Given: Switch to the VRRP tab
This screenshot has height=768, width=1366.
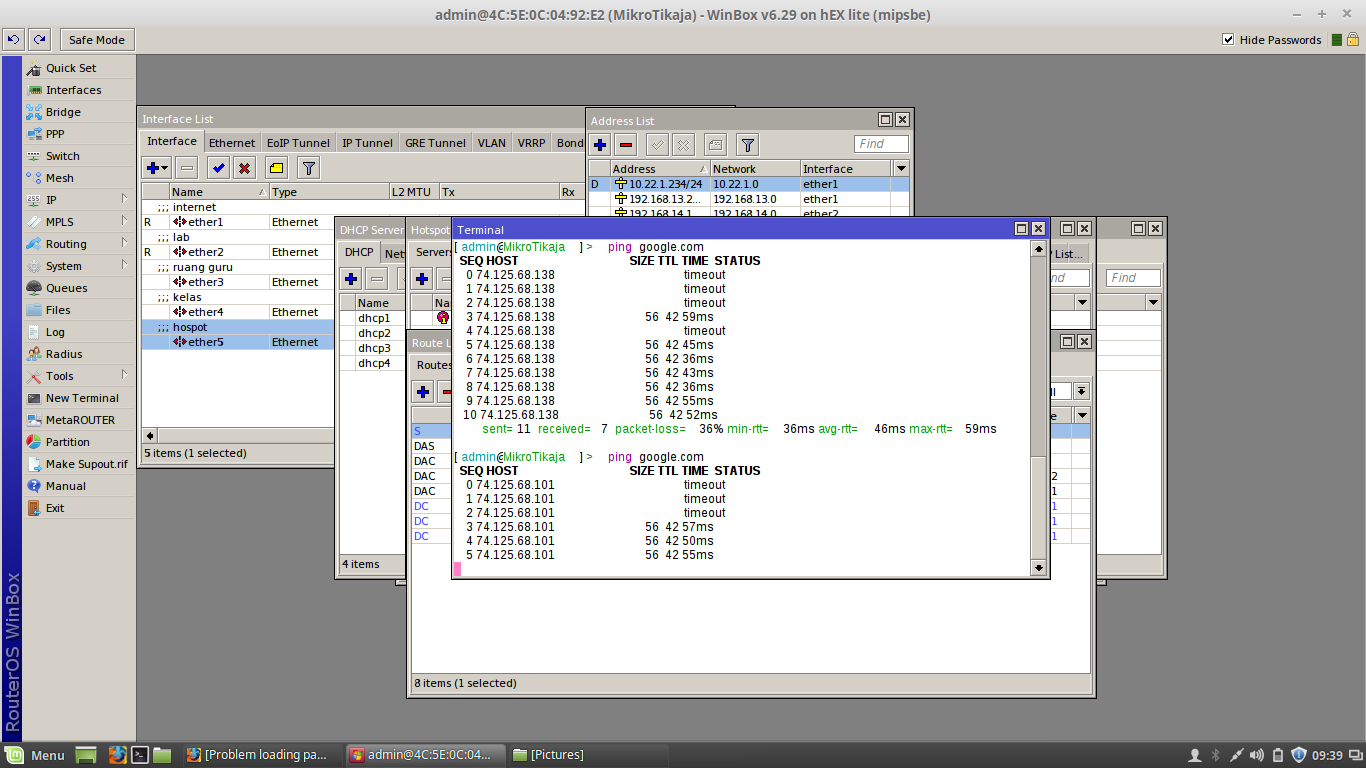Looking at the screenshot, I should pyautogui.click(x=531, y=143).
